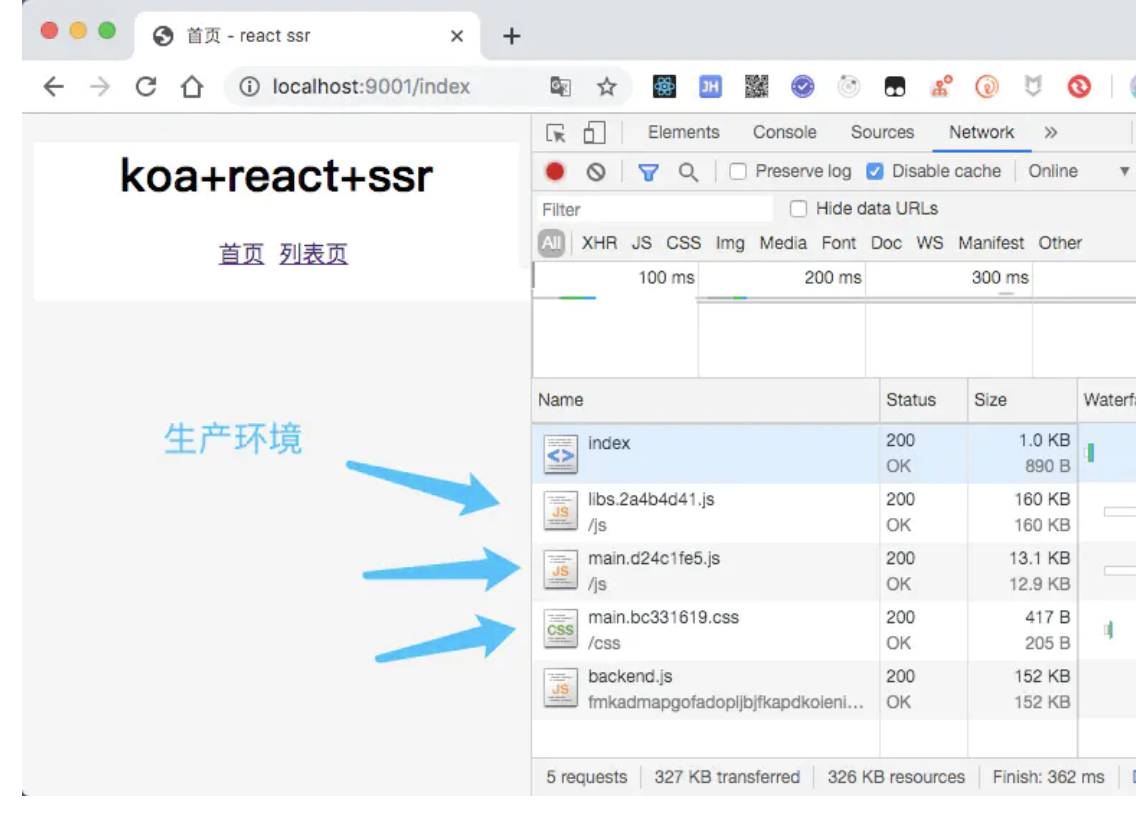Check Hide data URLs
1136x828 pixels.
coord(798,209)
